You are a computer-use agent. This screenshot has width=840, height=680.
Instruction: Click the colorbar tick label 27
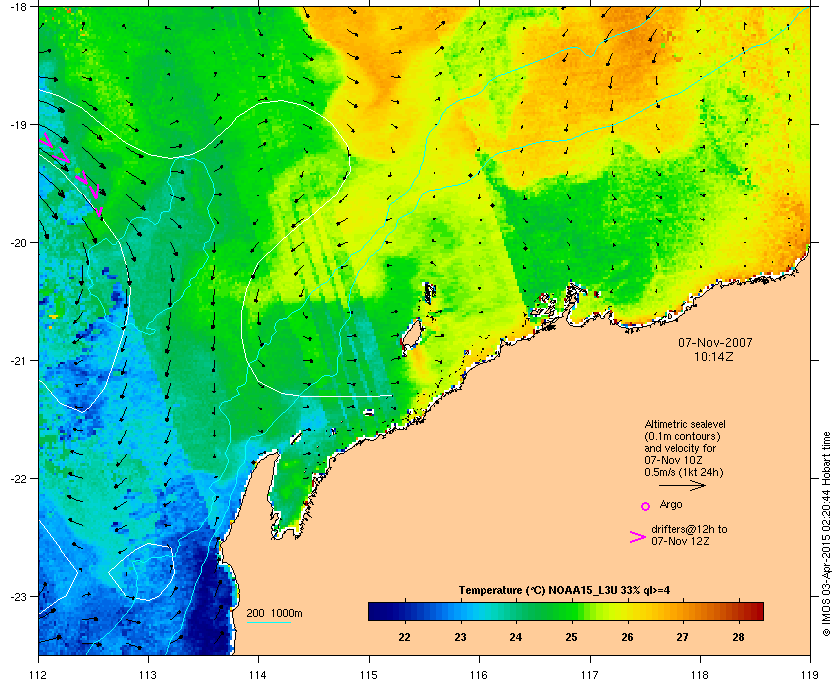682,637
